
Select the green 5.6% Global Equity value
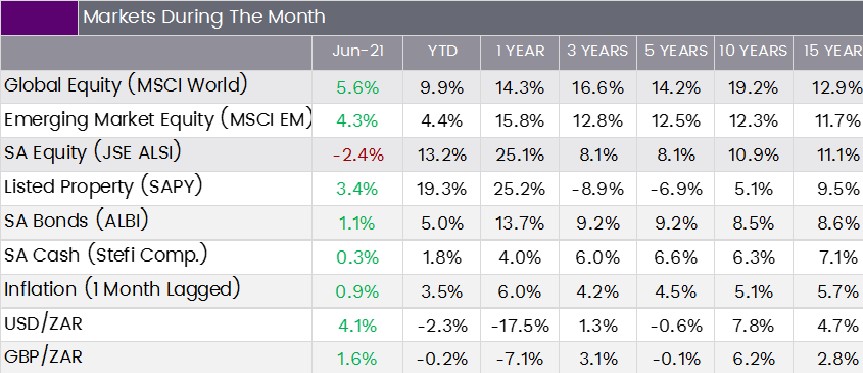[358, 87]
